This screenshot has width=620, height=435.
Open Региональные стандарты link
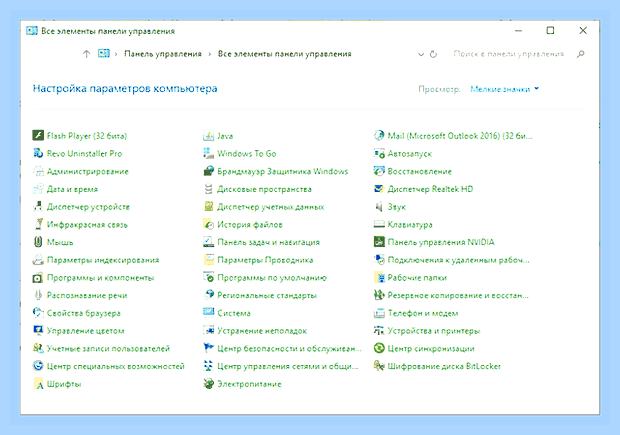267,295
